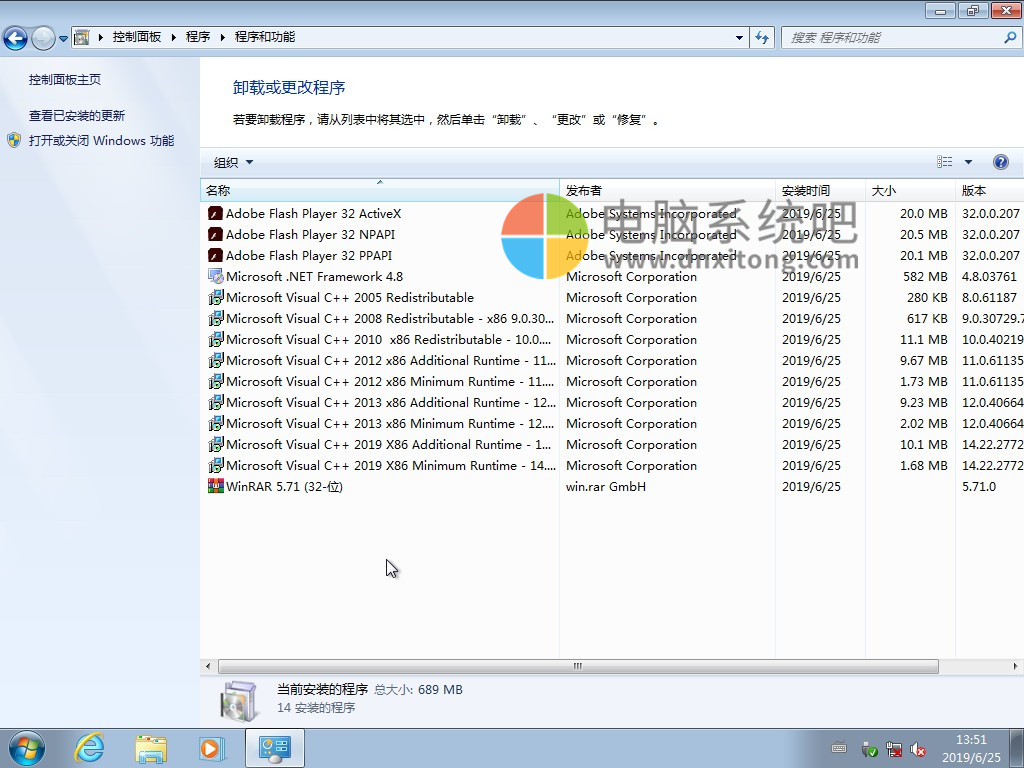The height and width of the screenshot is (768, 1024).
Task: Select Visual C++ 2013 x86 Minimum Runtime icon
Action: (x=215, y=423)
